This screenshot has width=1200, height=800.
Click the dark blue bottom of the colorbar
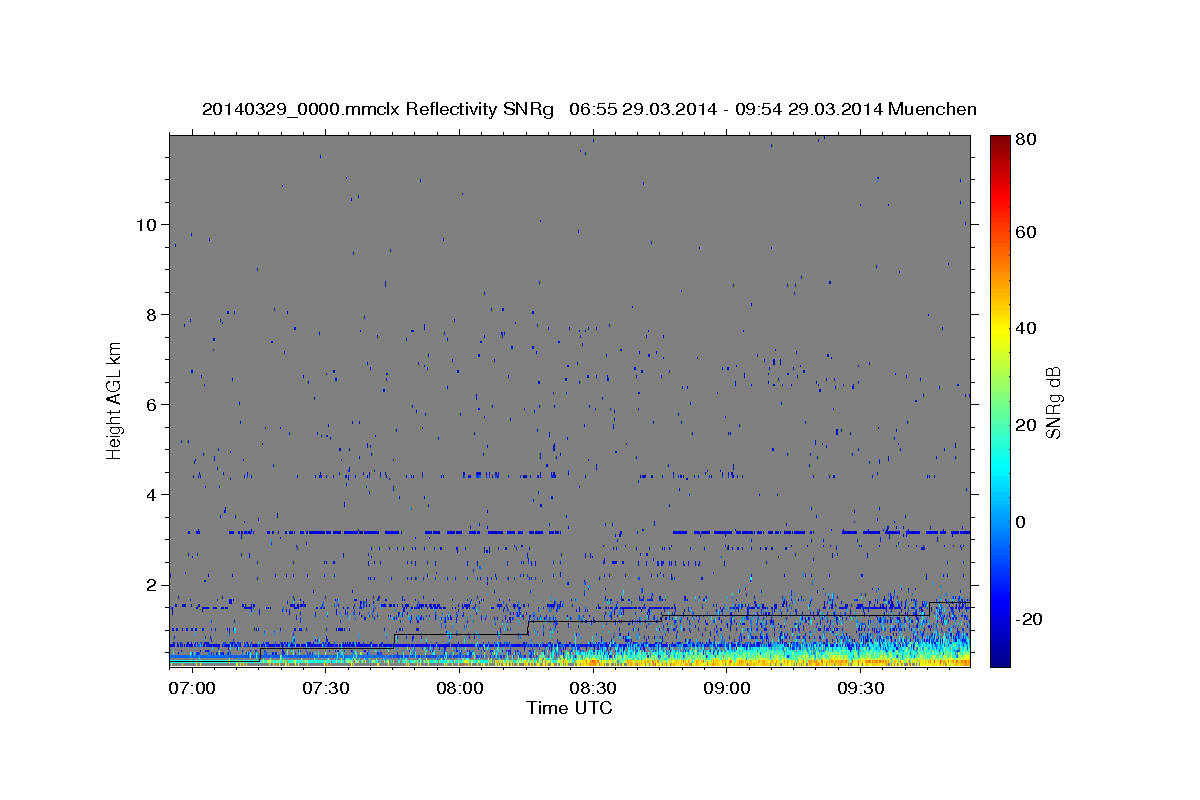tap(999, 655)
